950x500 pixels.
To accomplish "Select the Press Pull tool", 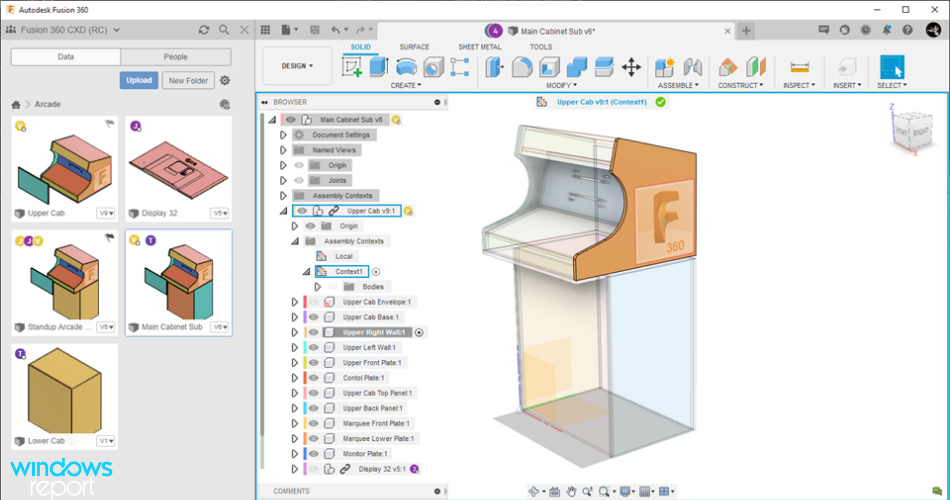I will pyautogui.click(x=494, y=67).
